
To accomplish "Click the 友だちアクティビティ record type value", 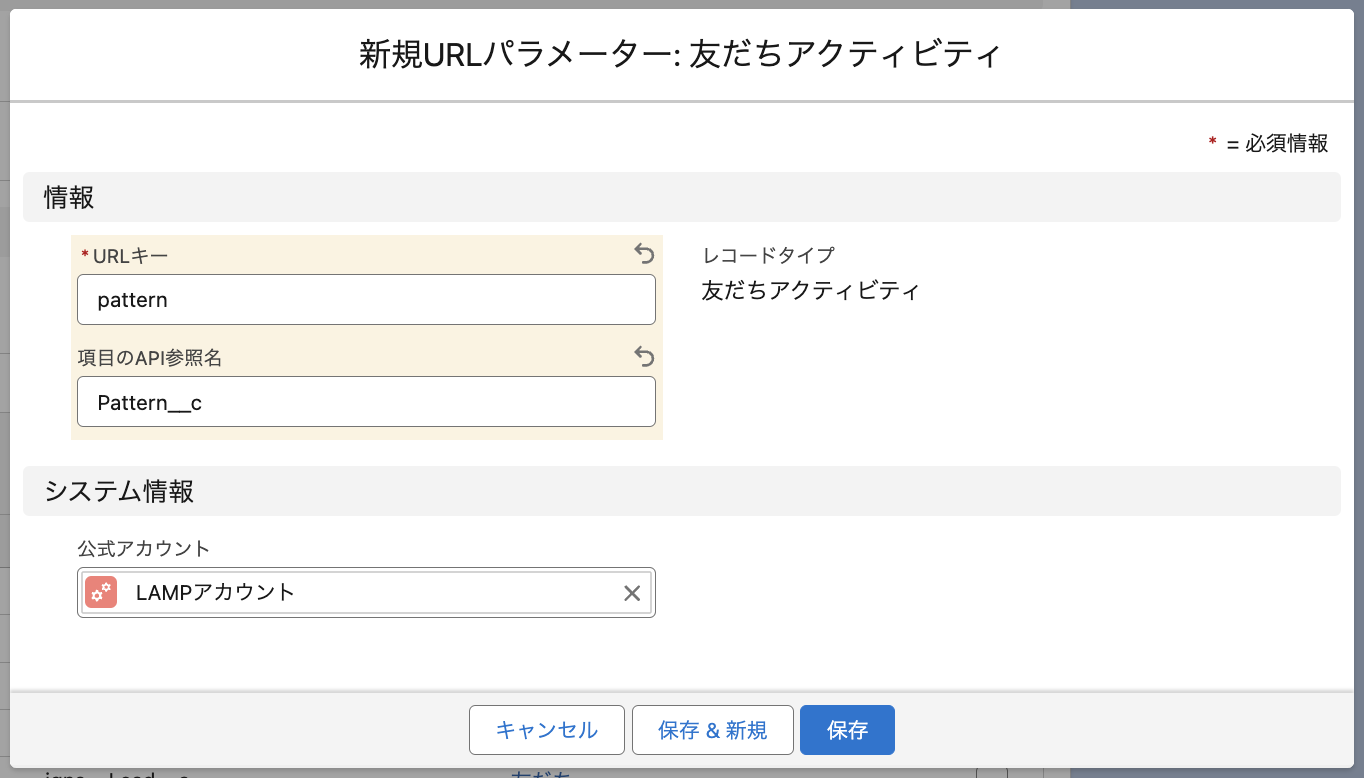I will tap(810, 291).
